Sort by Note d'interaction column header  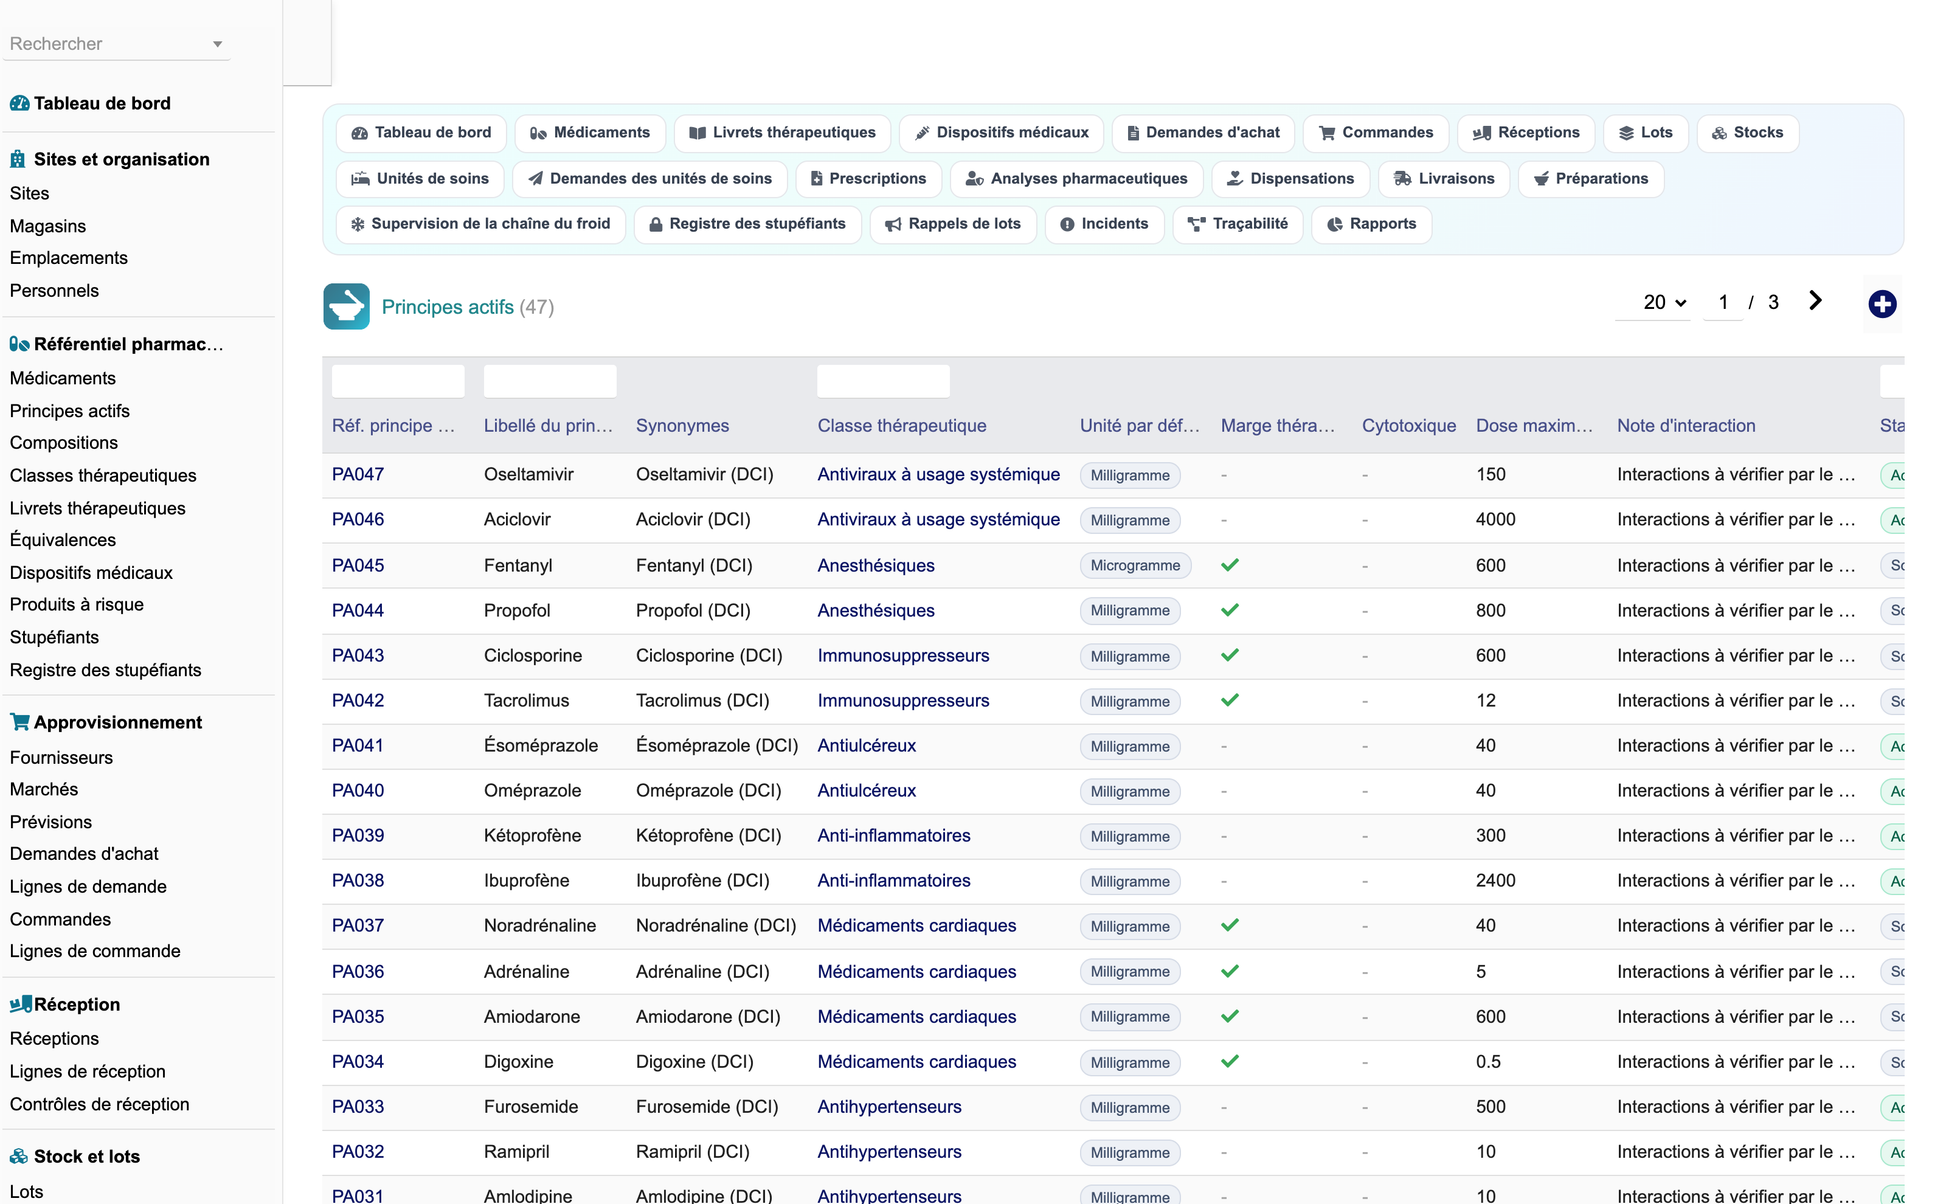[x=1686, y=426]
